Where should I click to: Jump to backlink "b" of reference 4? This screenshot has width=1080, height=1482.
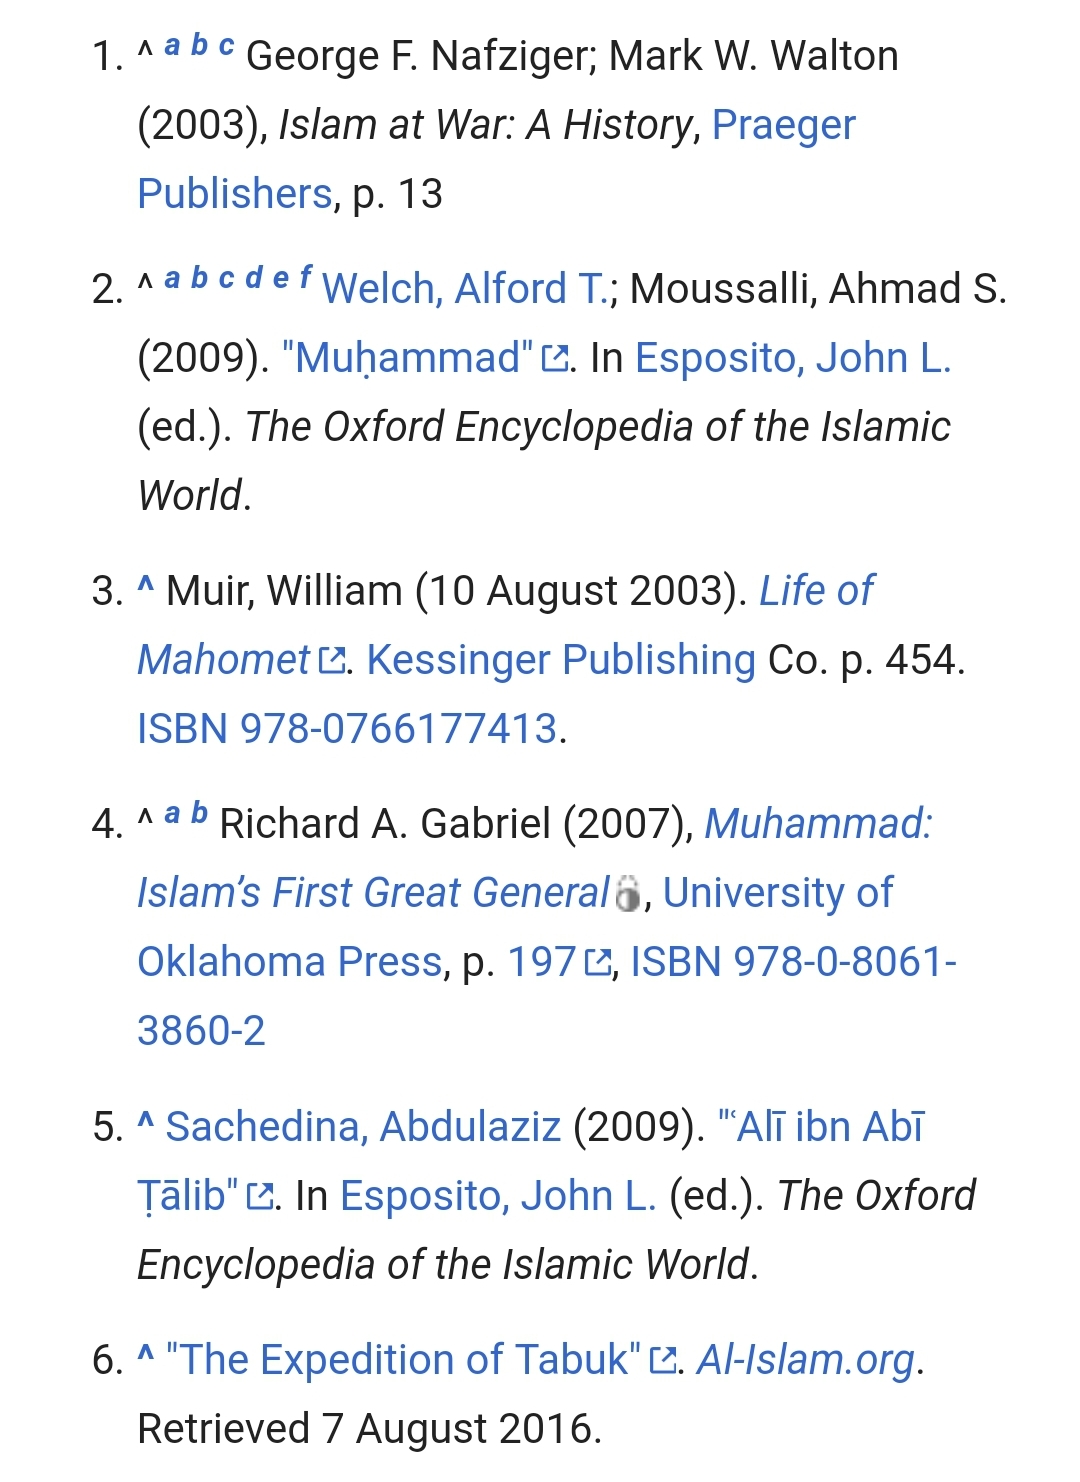coord(199,813)
